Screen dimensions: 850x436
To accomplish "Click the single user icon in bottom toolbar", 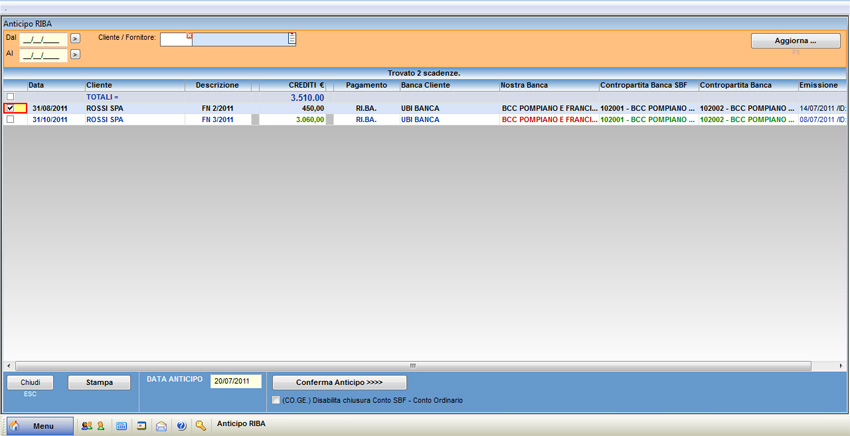I will pos(100,426).
